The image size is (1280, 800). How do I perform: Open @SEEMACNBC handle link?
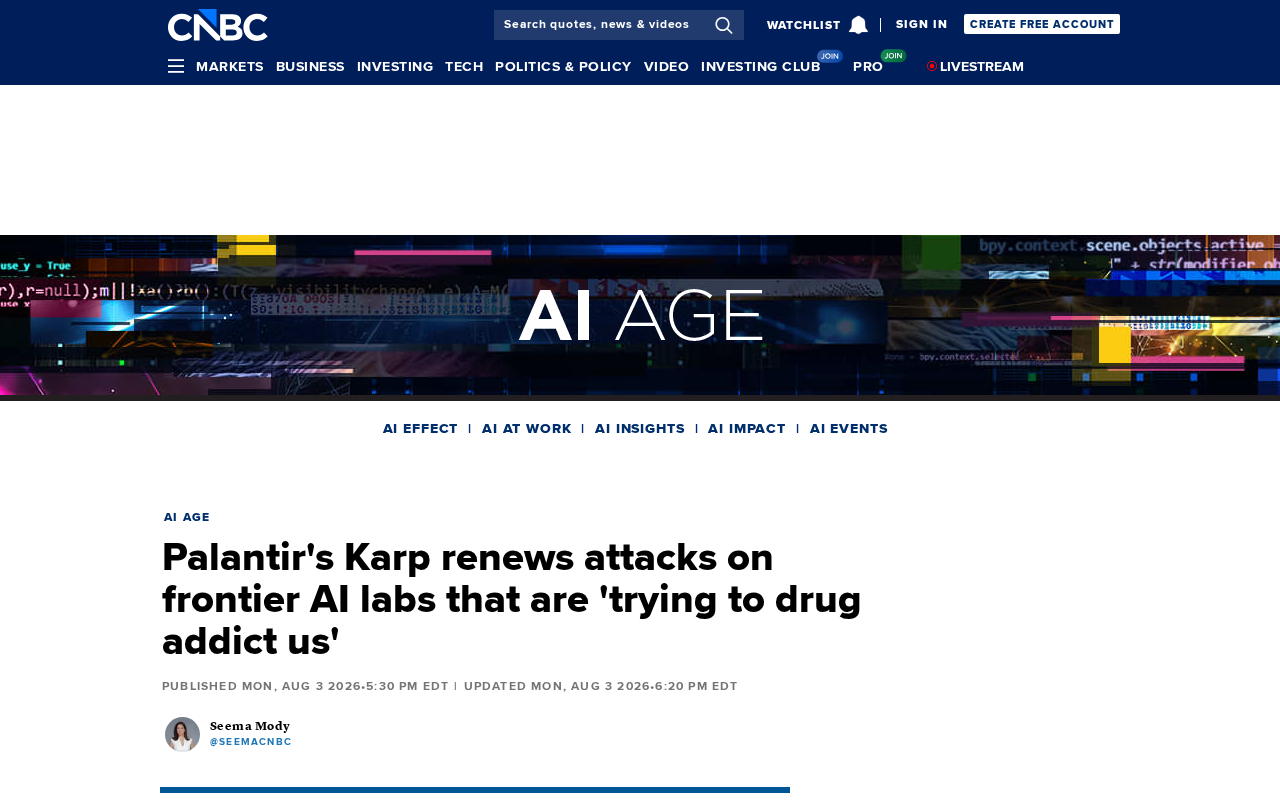251,742
